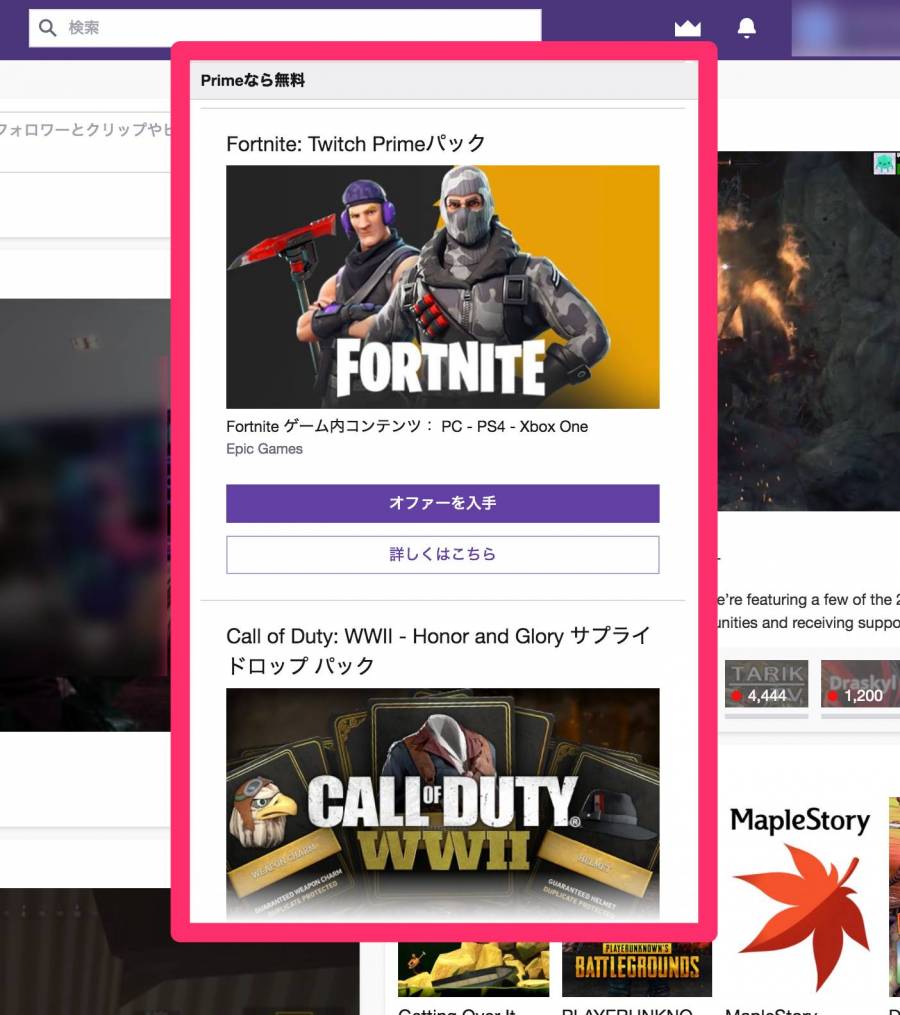The height and width of the screenshot is (1015, 900).
Task: Open the Call of Duty WWII banner image
Action: coord(443,804)
